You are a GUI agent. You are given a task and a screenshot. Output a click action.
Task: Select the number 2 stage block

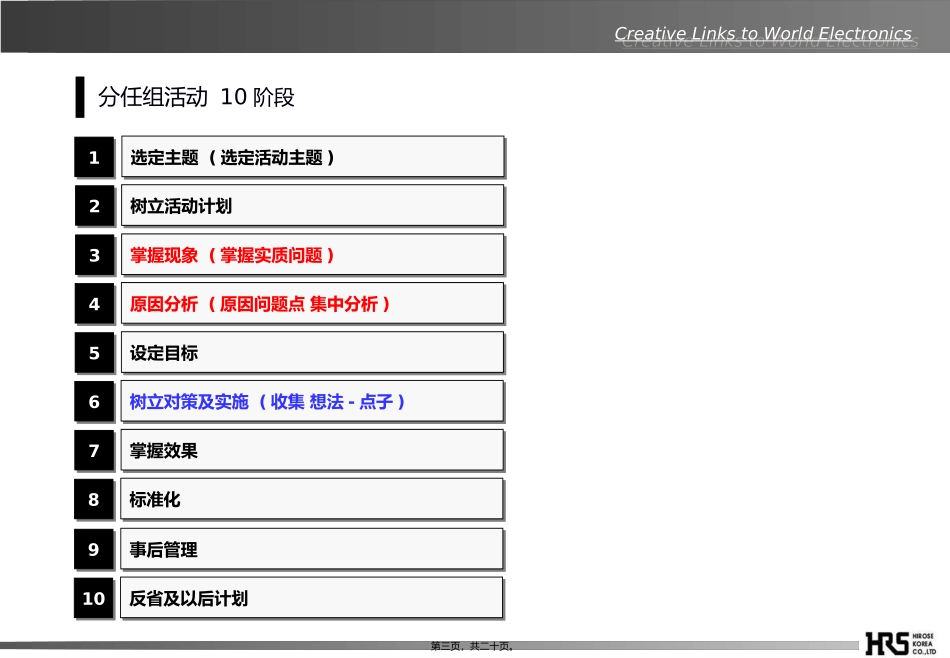click(x=94, y=206)
